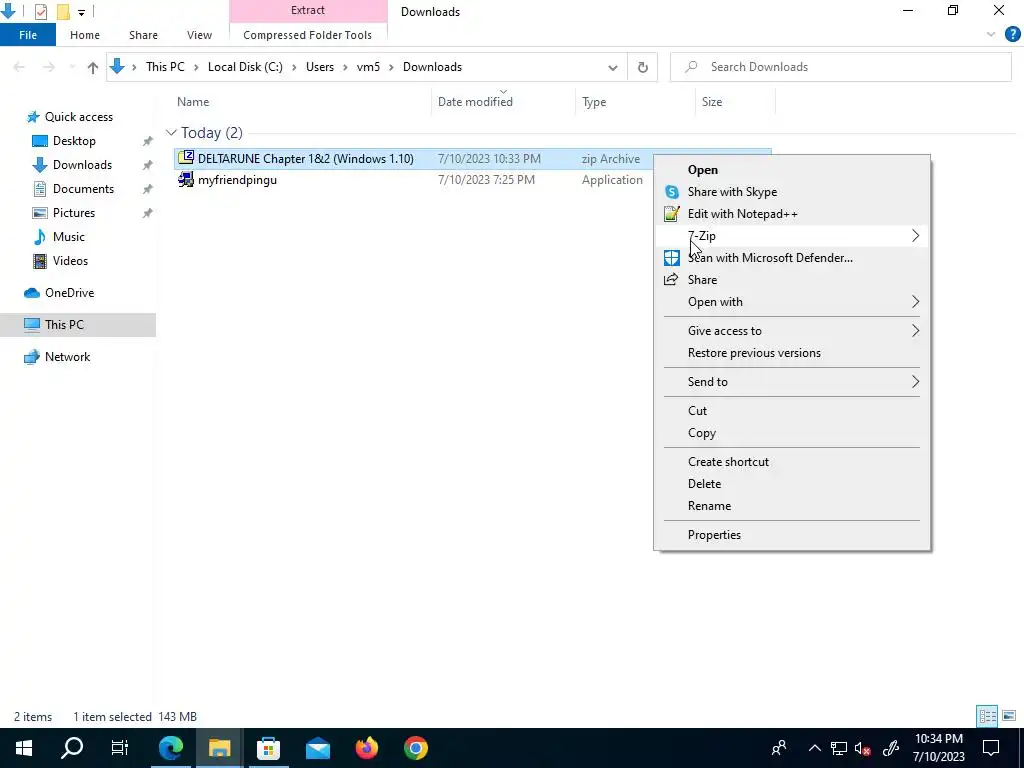Click Local Disk (C:) breadcrumb
Viewport: 1024px width, 768px height.
pos(246,67)
